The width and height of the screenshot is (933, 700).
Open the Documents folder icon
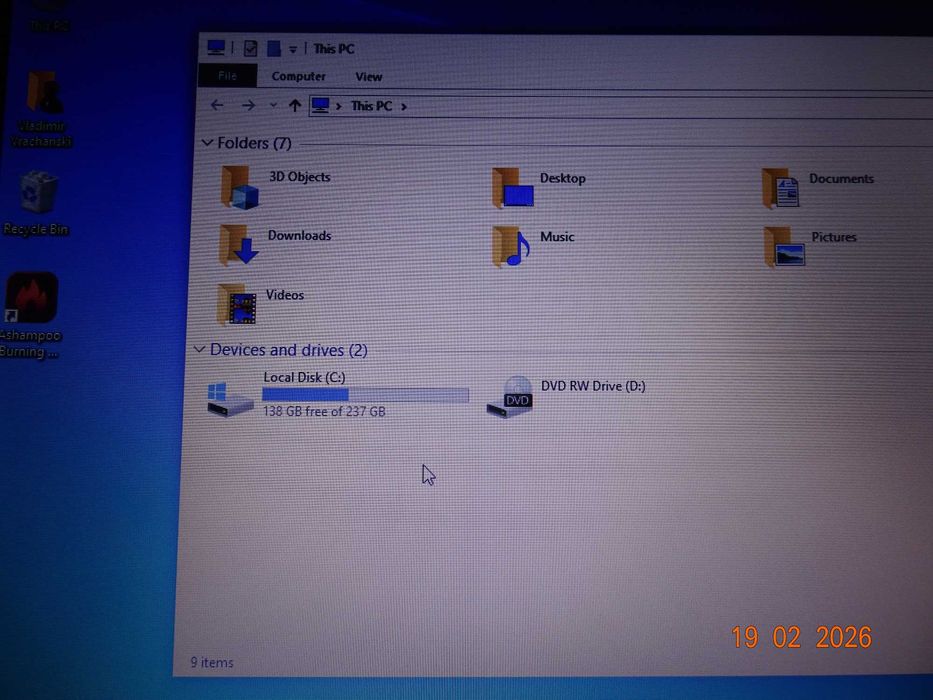(x=781, y=189)
